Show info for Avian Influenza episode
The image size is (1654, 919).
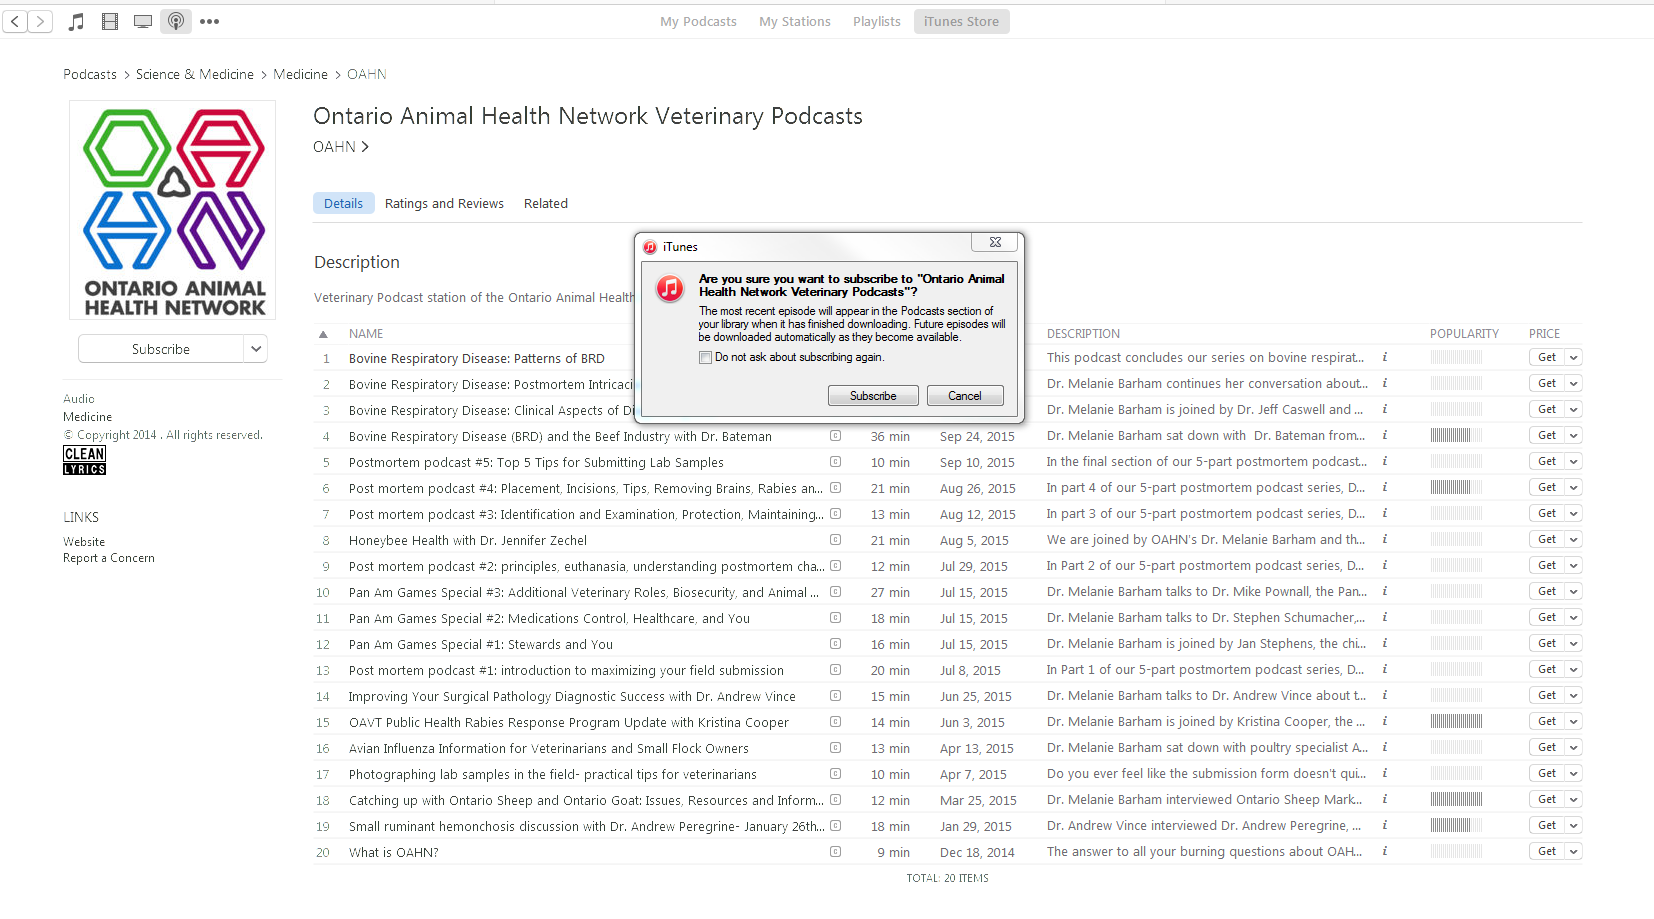[x=1384, y=747]
